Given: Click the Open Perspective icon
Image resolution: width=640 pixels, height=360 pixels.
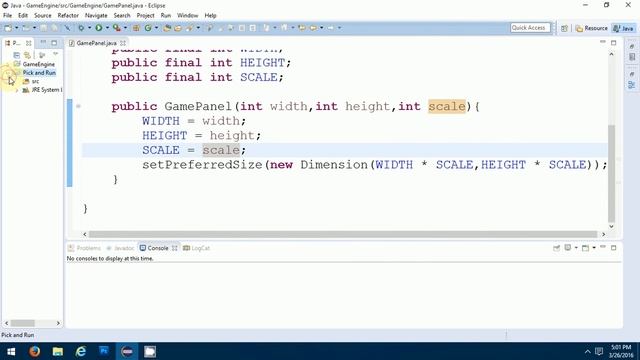Looking at the screenshot, I should pos(564,28).
